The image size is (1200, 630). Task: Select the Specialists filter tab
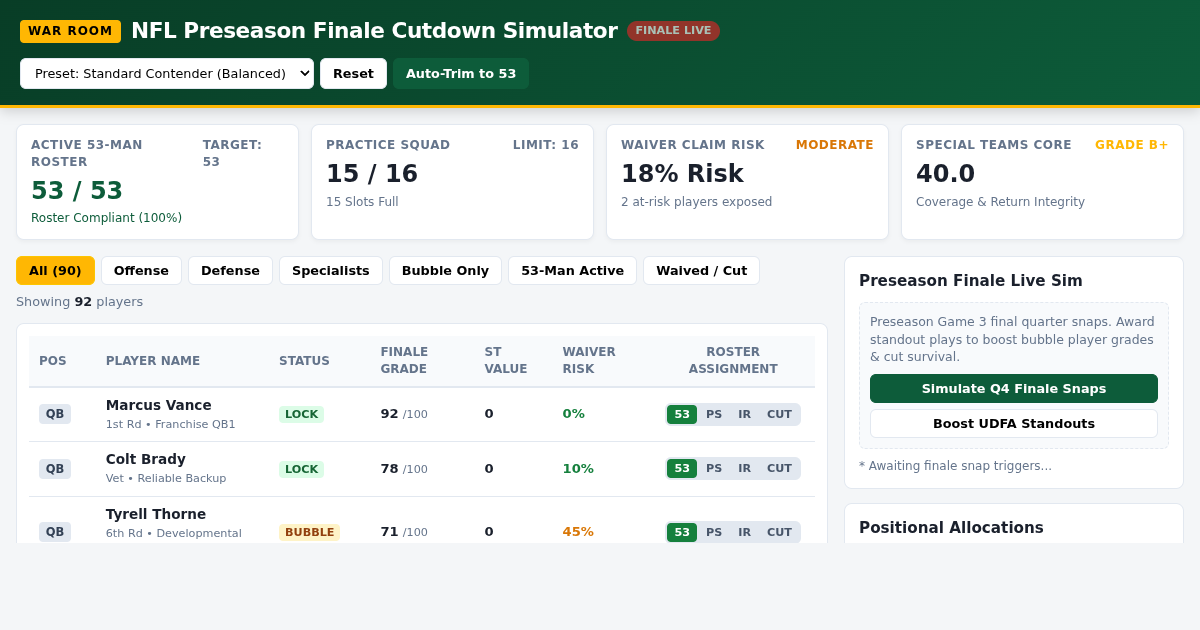331,270
